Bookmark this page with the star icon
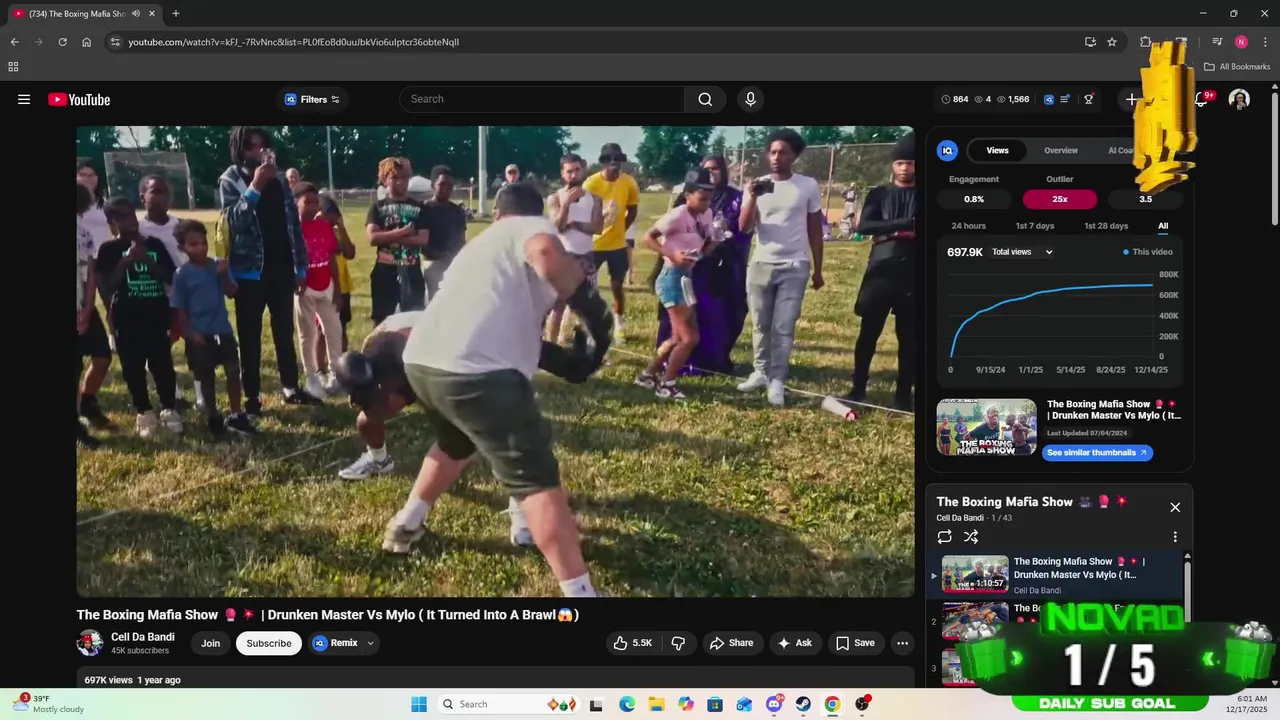Screen dimensions: 1280x720 tap(1112, 42)
